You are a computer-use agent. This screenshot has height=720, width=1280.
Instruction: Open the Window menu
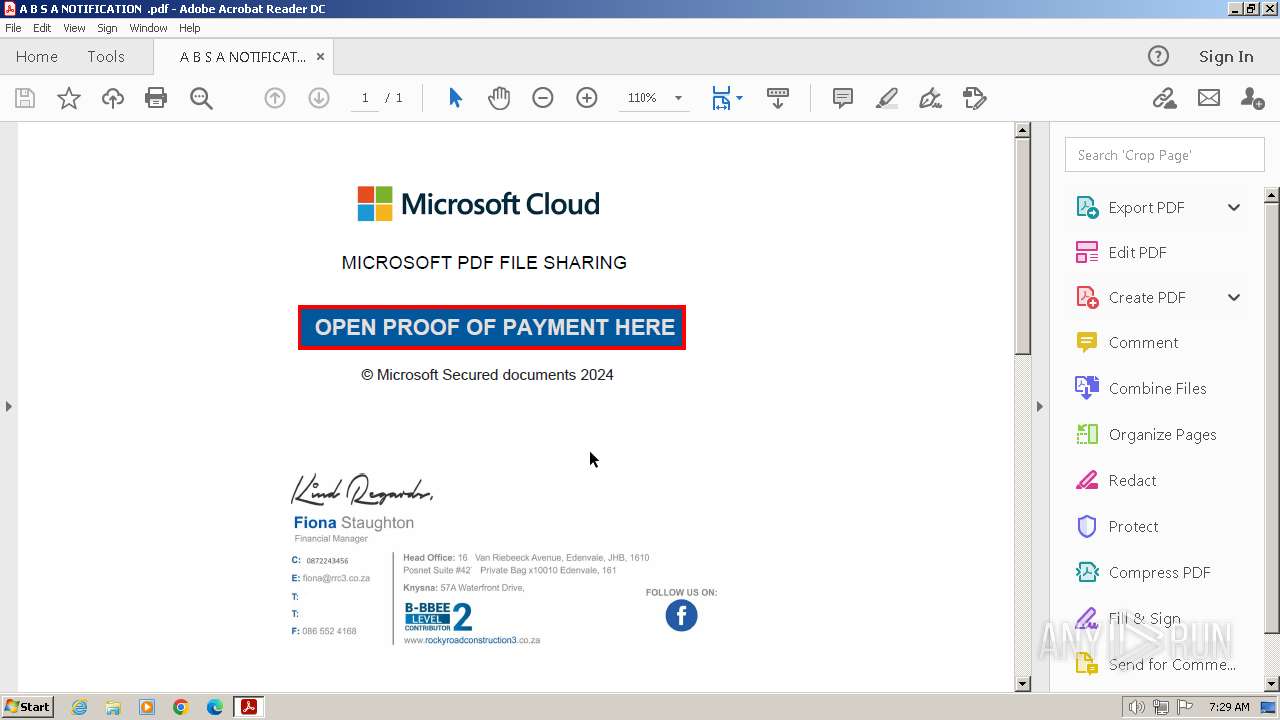148,28
